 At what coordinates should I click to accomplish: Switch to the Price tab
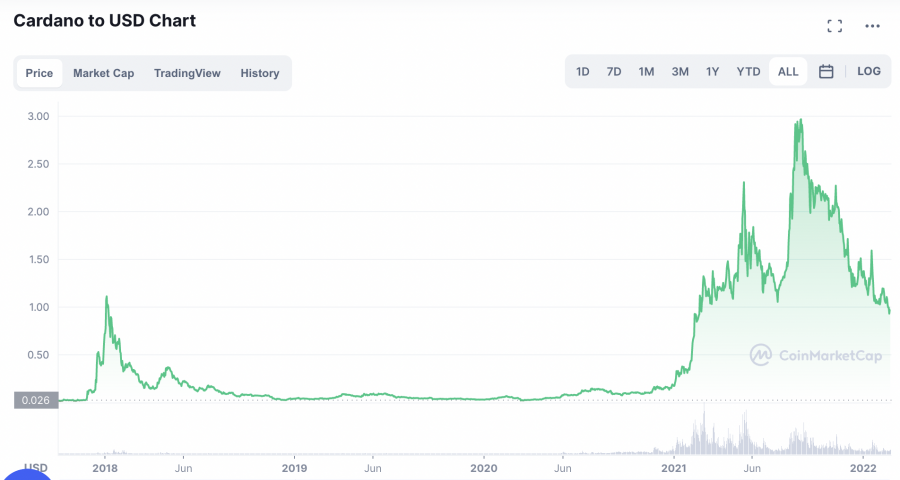pos(39,73)
